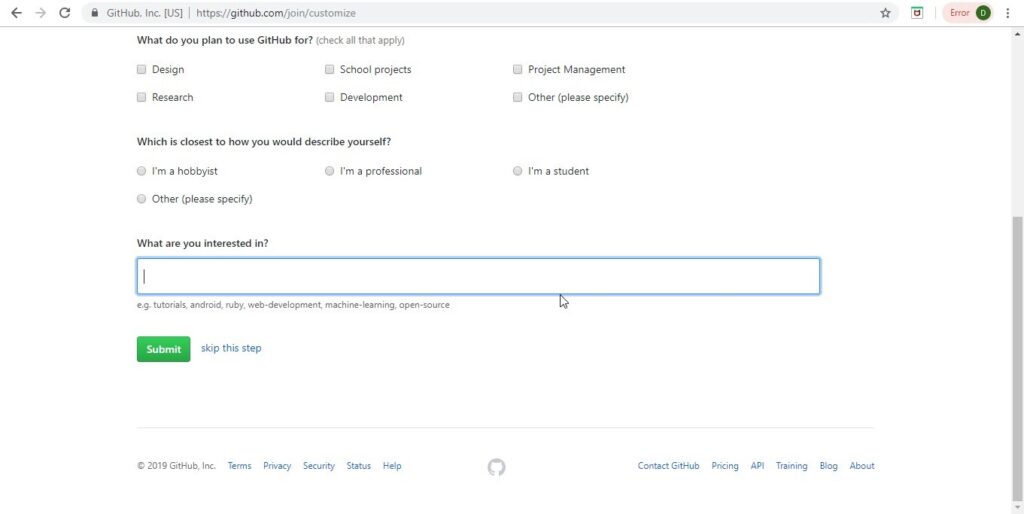Select I'm a hobbyist option
The image size is (1024, 514).
tap(141, 171)
